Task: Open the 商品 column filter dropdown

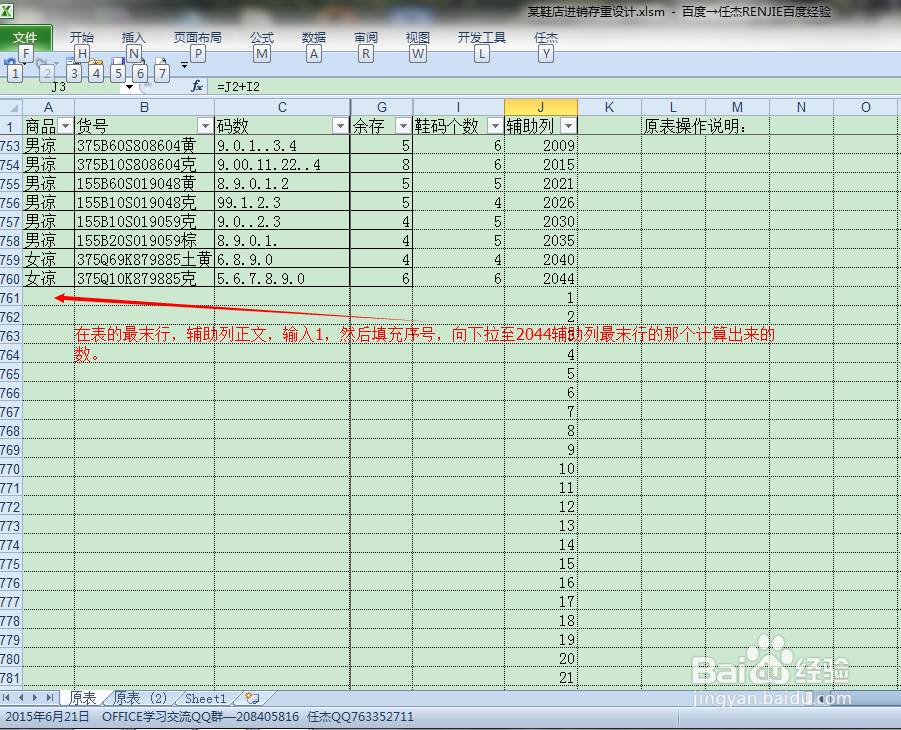Action: 66,126
